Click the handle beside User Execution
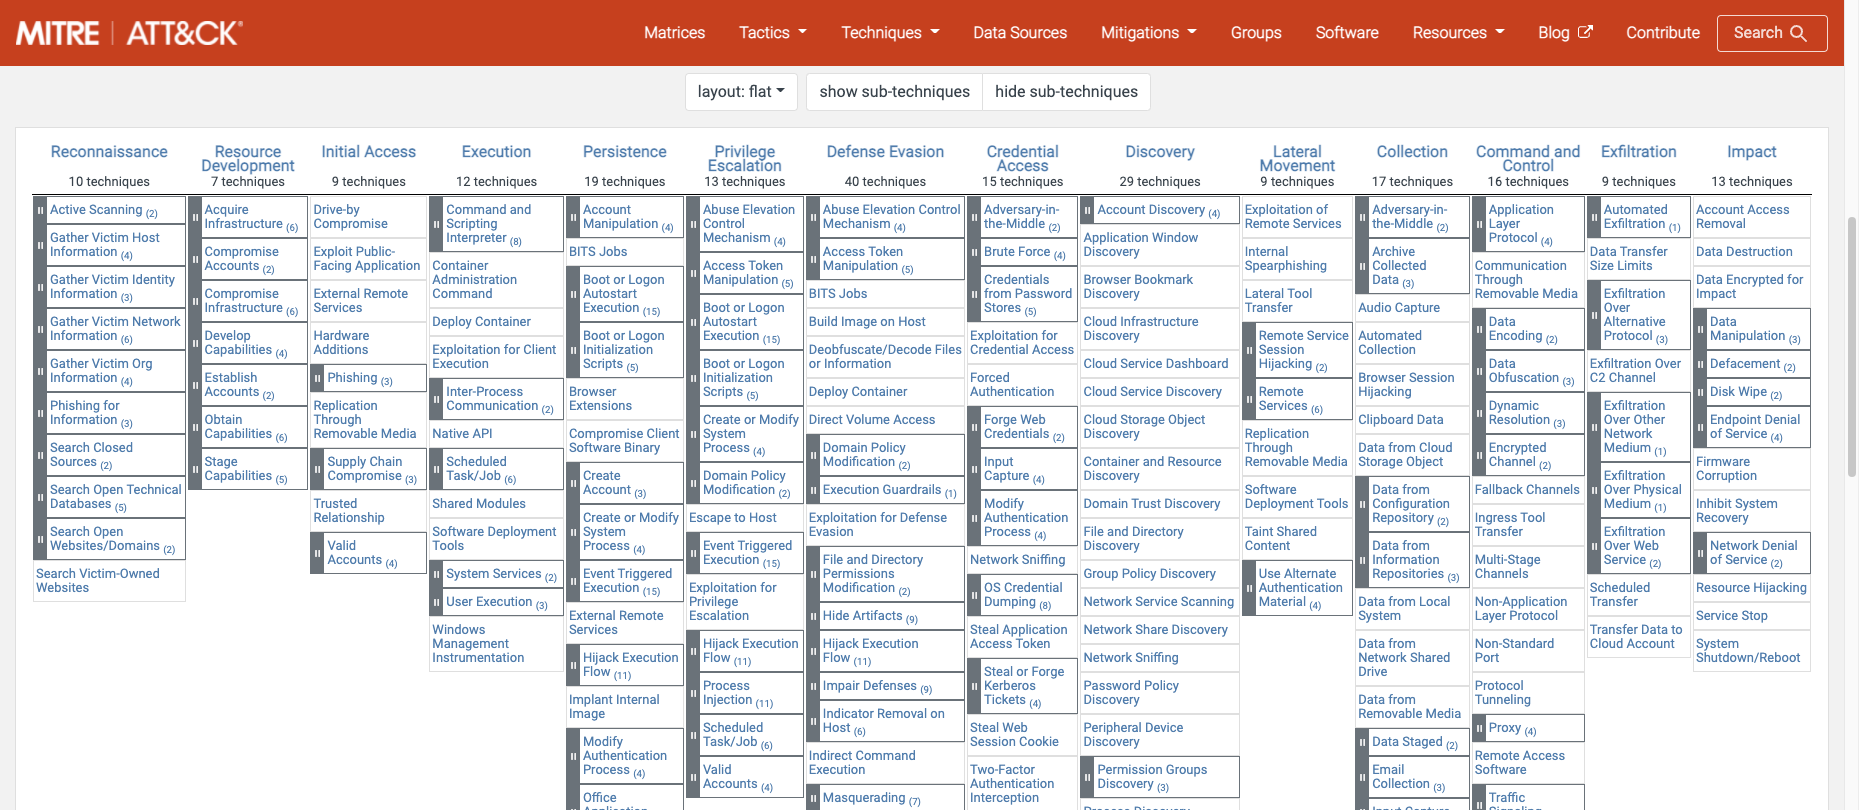Viewport: 1859px width, 810px height. coord(437,602)
